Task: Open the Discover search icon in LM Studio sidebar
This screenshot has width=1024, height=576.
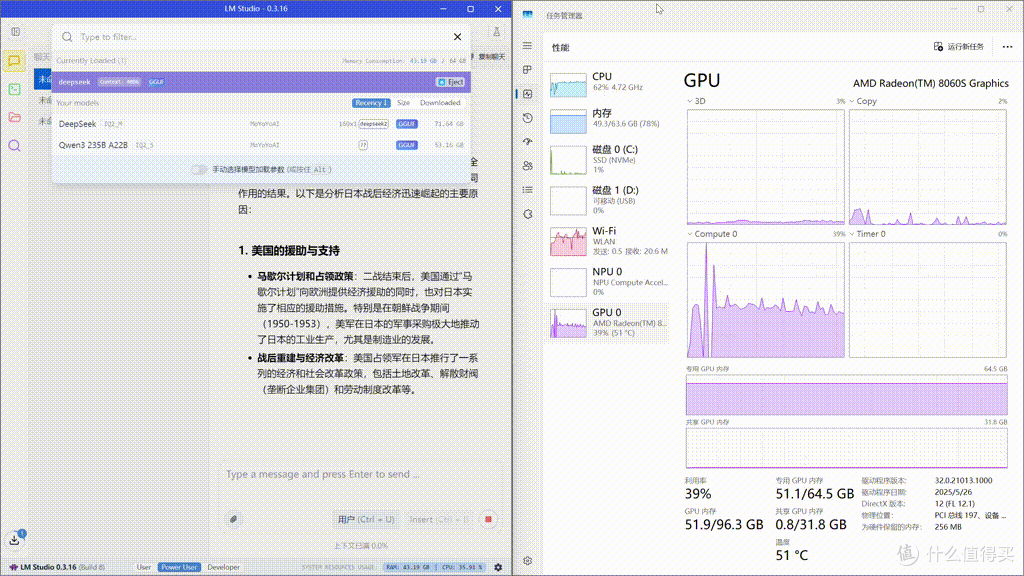Action: pos(14,146)
